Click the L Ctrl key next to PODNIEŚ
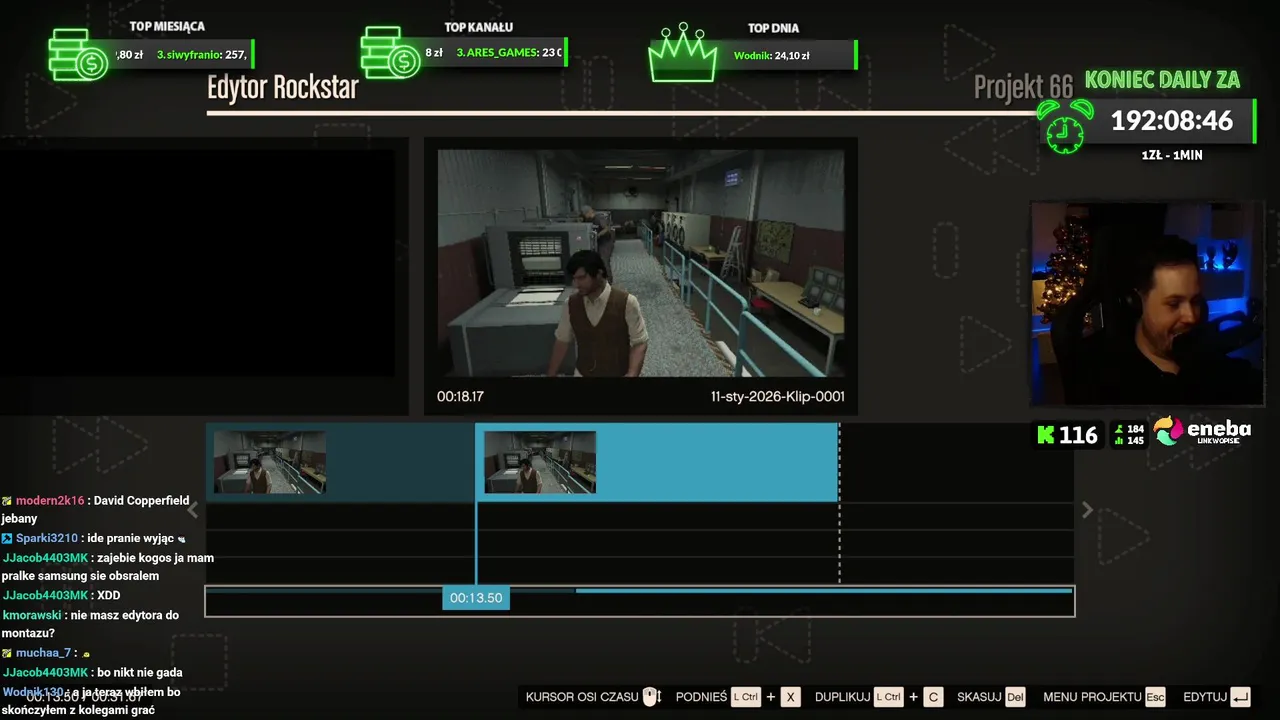This screenshot has height=720, width=1280. pos(746,697)
